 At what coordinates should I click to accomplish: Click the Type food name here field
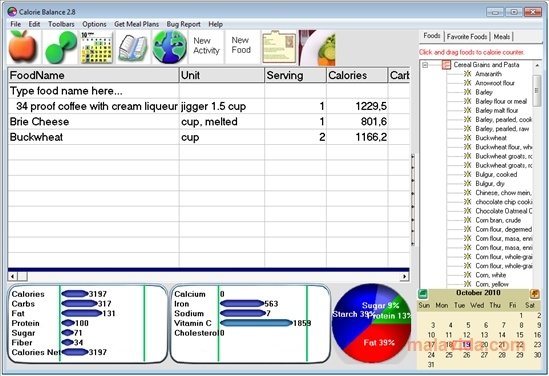point(93,91)
